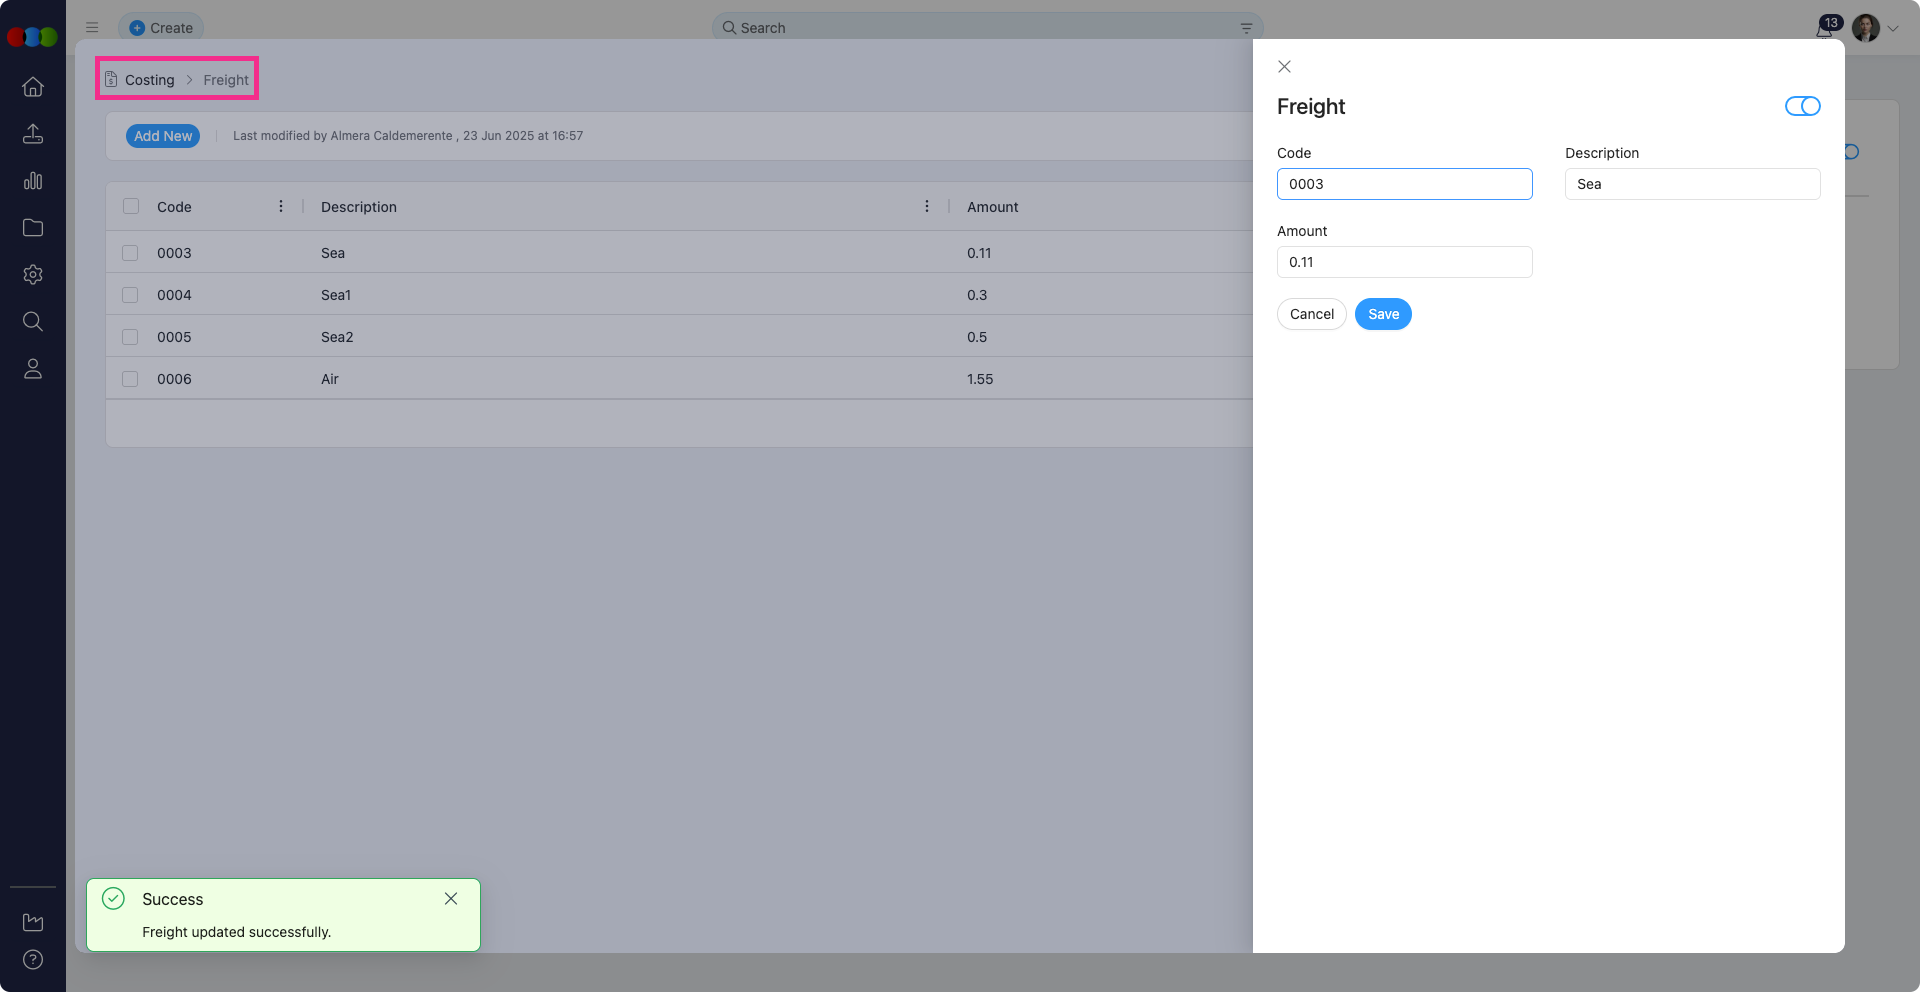Go to Costing breadcrumb

pyautogui.click(x=149, y=80)
